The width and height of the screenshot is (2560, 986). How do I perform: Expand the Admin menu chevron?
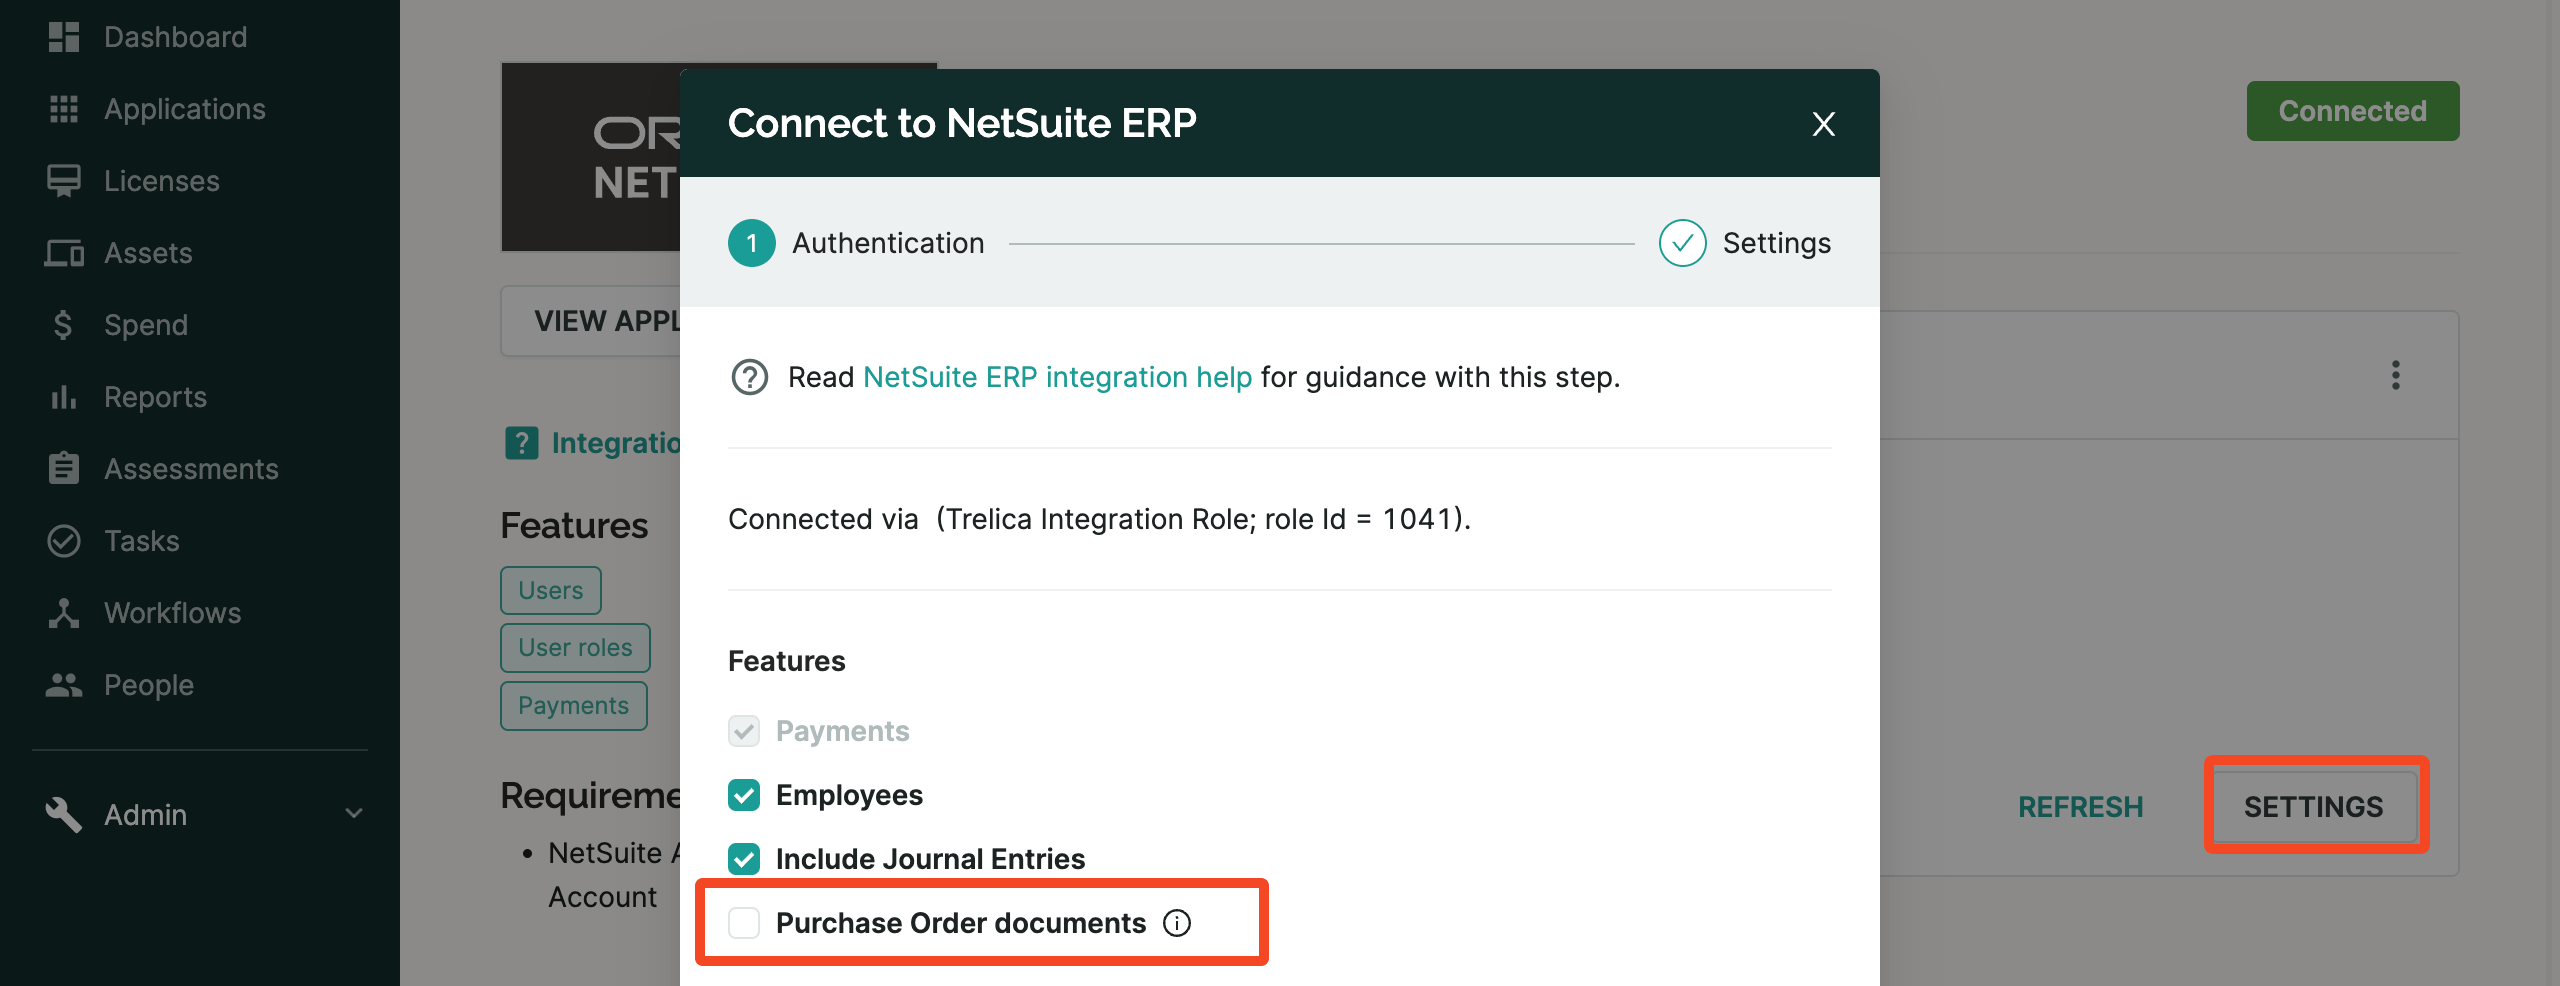coord(354,814)
